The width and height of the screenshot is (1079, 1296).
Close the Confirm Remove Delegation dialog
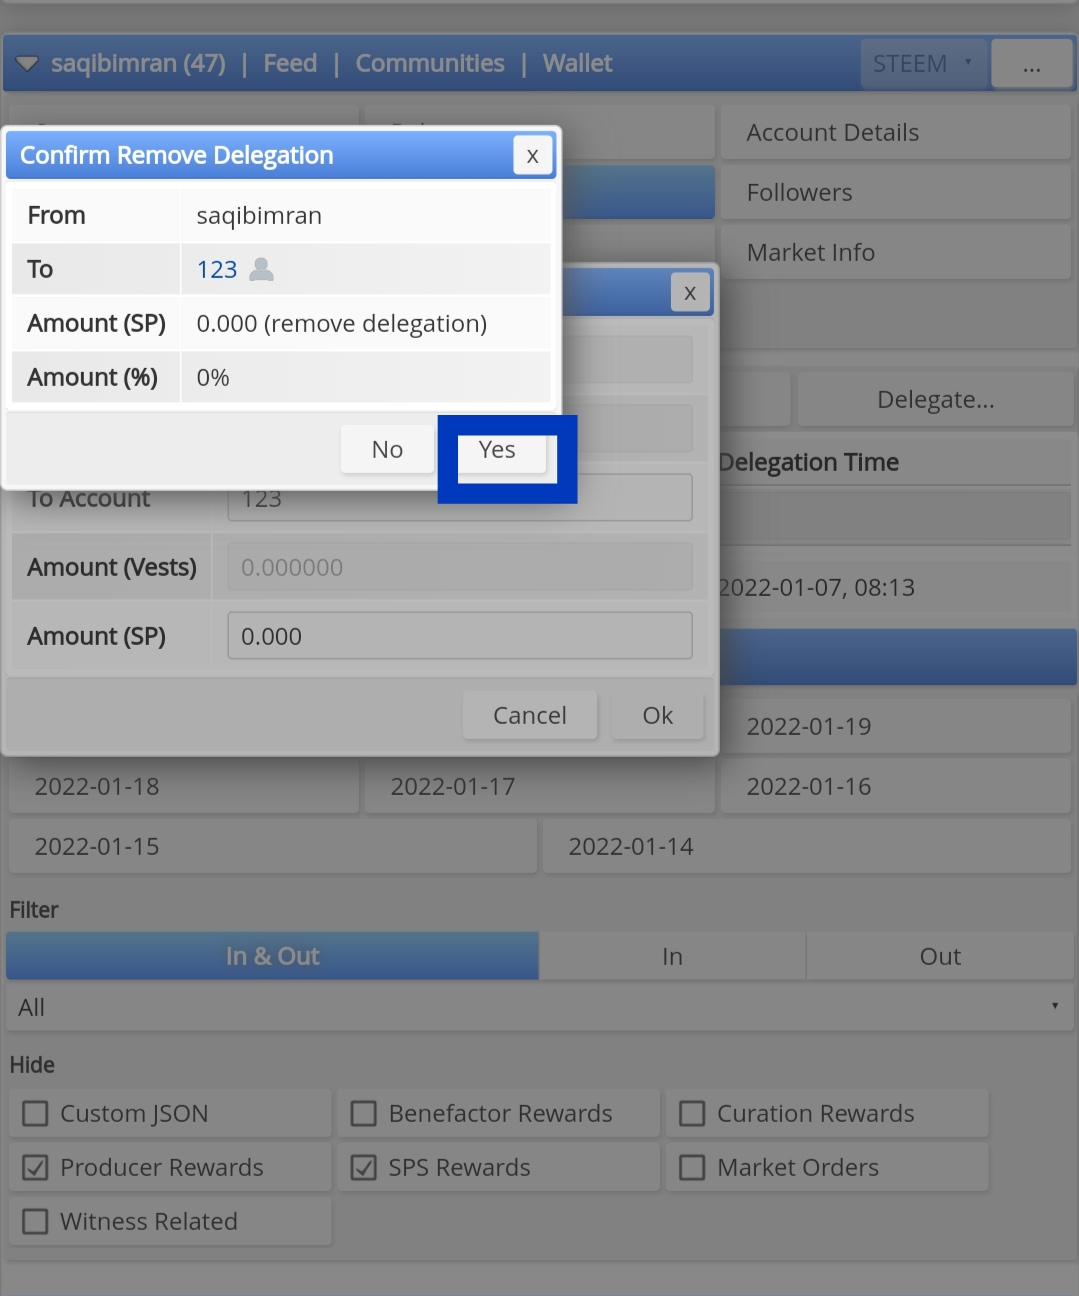coord(532,156)
